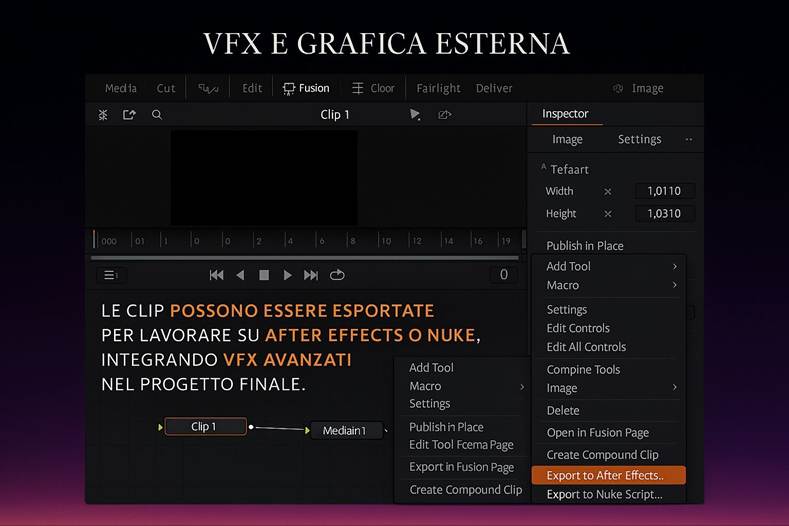
Task: Choose Export to After Effects
Action: 608,475
